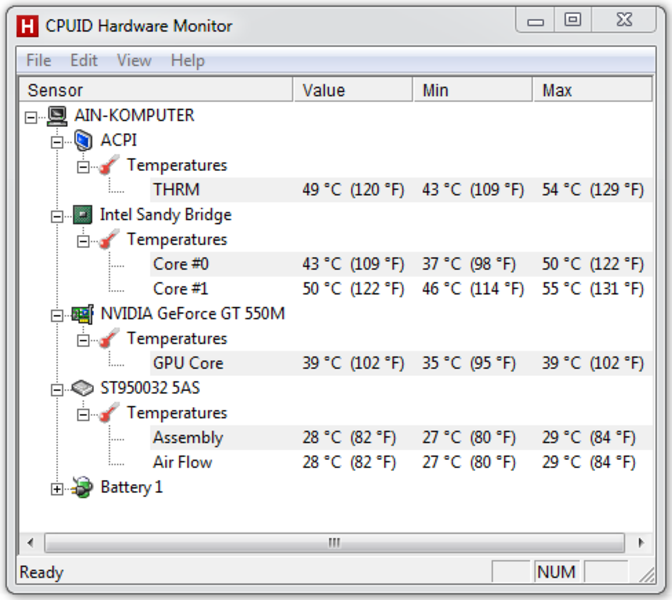Click the ST950032 5AS hard drive icon
The height and width of the screenshot is (600, 672).
[83, 388]
